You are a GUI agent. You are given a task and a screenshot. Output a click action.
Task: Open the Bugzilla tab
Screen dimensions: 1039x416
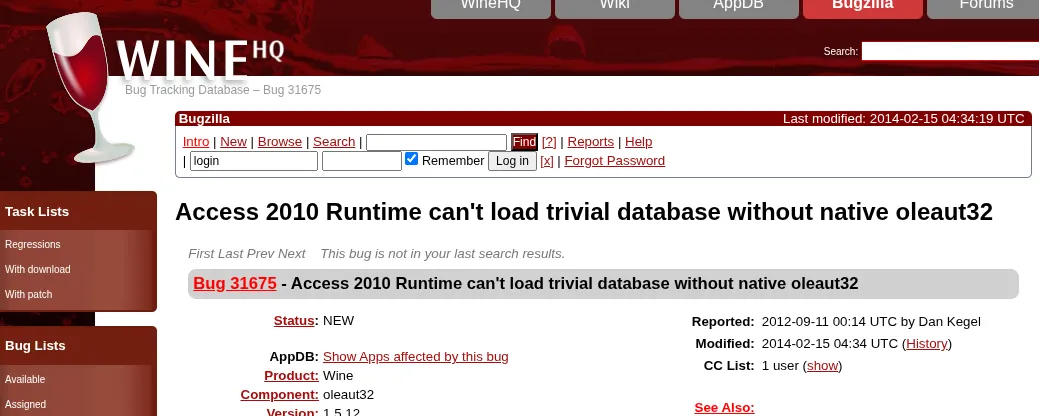[x=862, y=6]
